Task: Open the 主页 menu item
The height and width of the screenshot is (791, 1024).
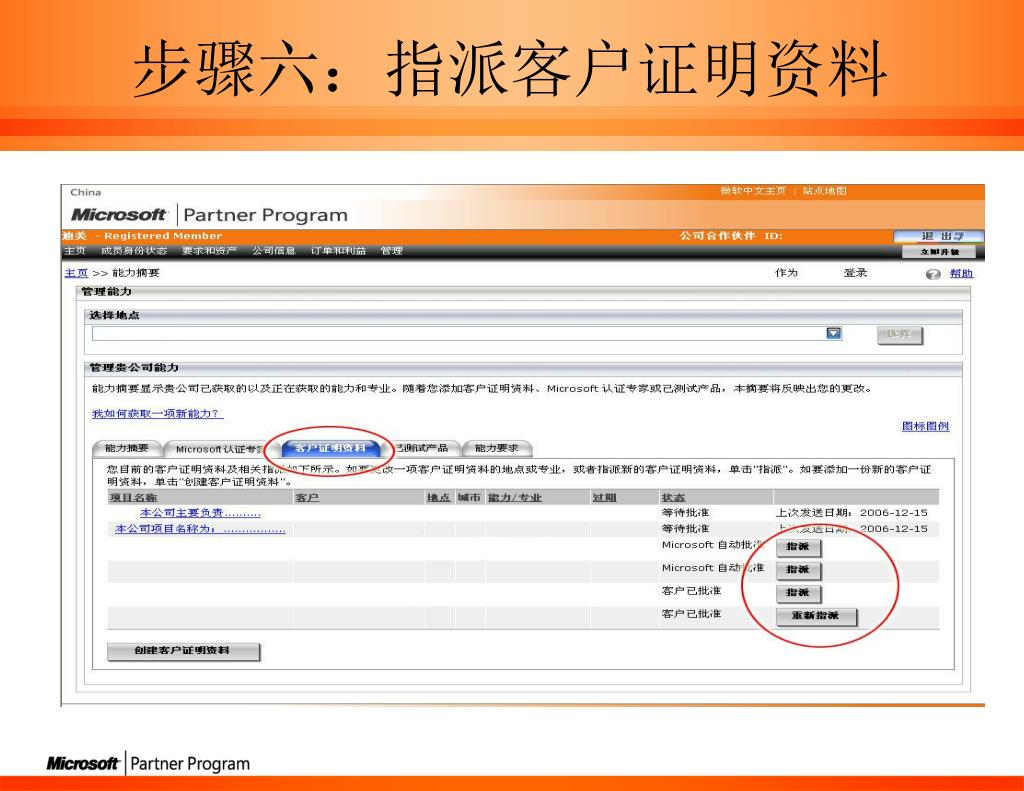Action: coord(74,251)
